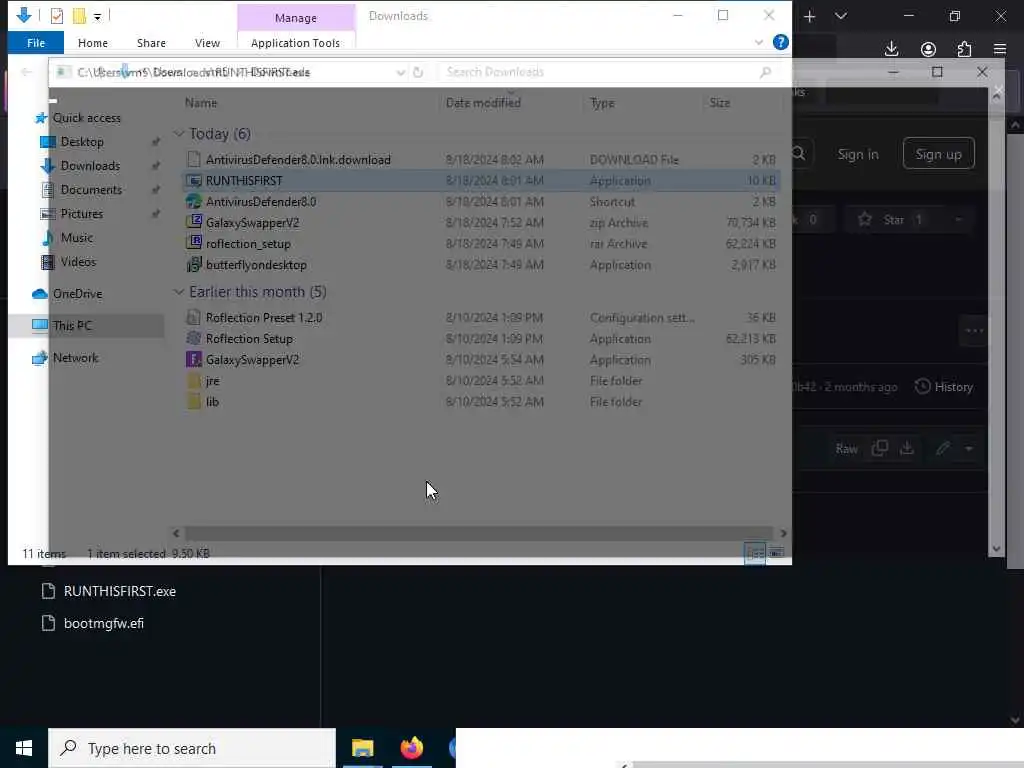Click the search magnifier icon in Explorer
The height and width of the screenshot is (768, 1024).
pyautogui.click(x=765, y=72)
